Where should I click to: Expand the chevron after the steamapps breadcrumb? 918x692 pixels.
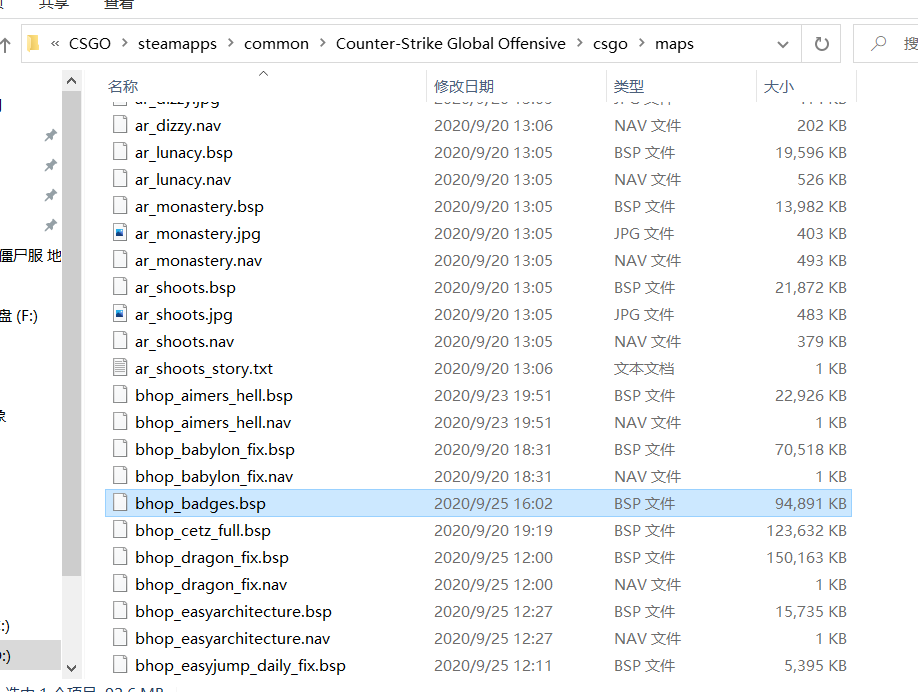click(230, 44)
